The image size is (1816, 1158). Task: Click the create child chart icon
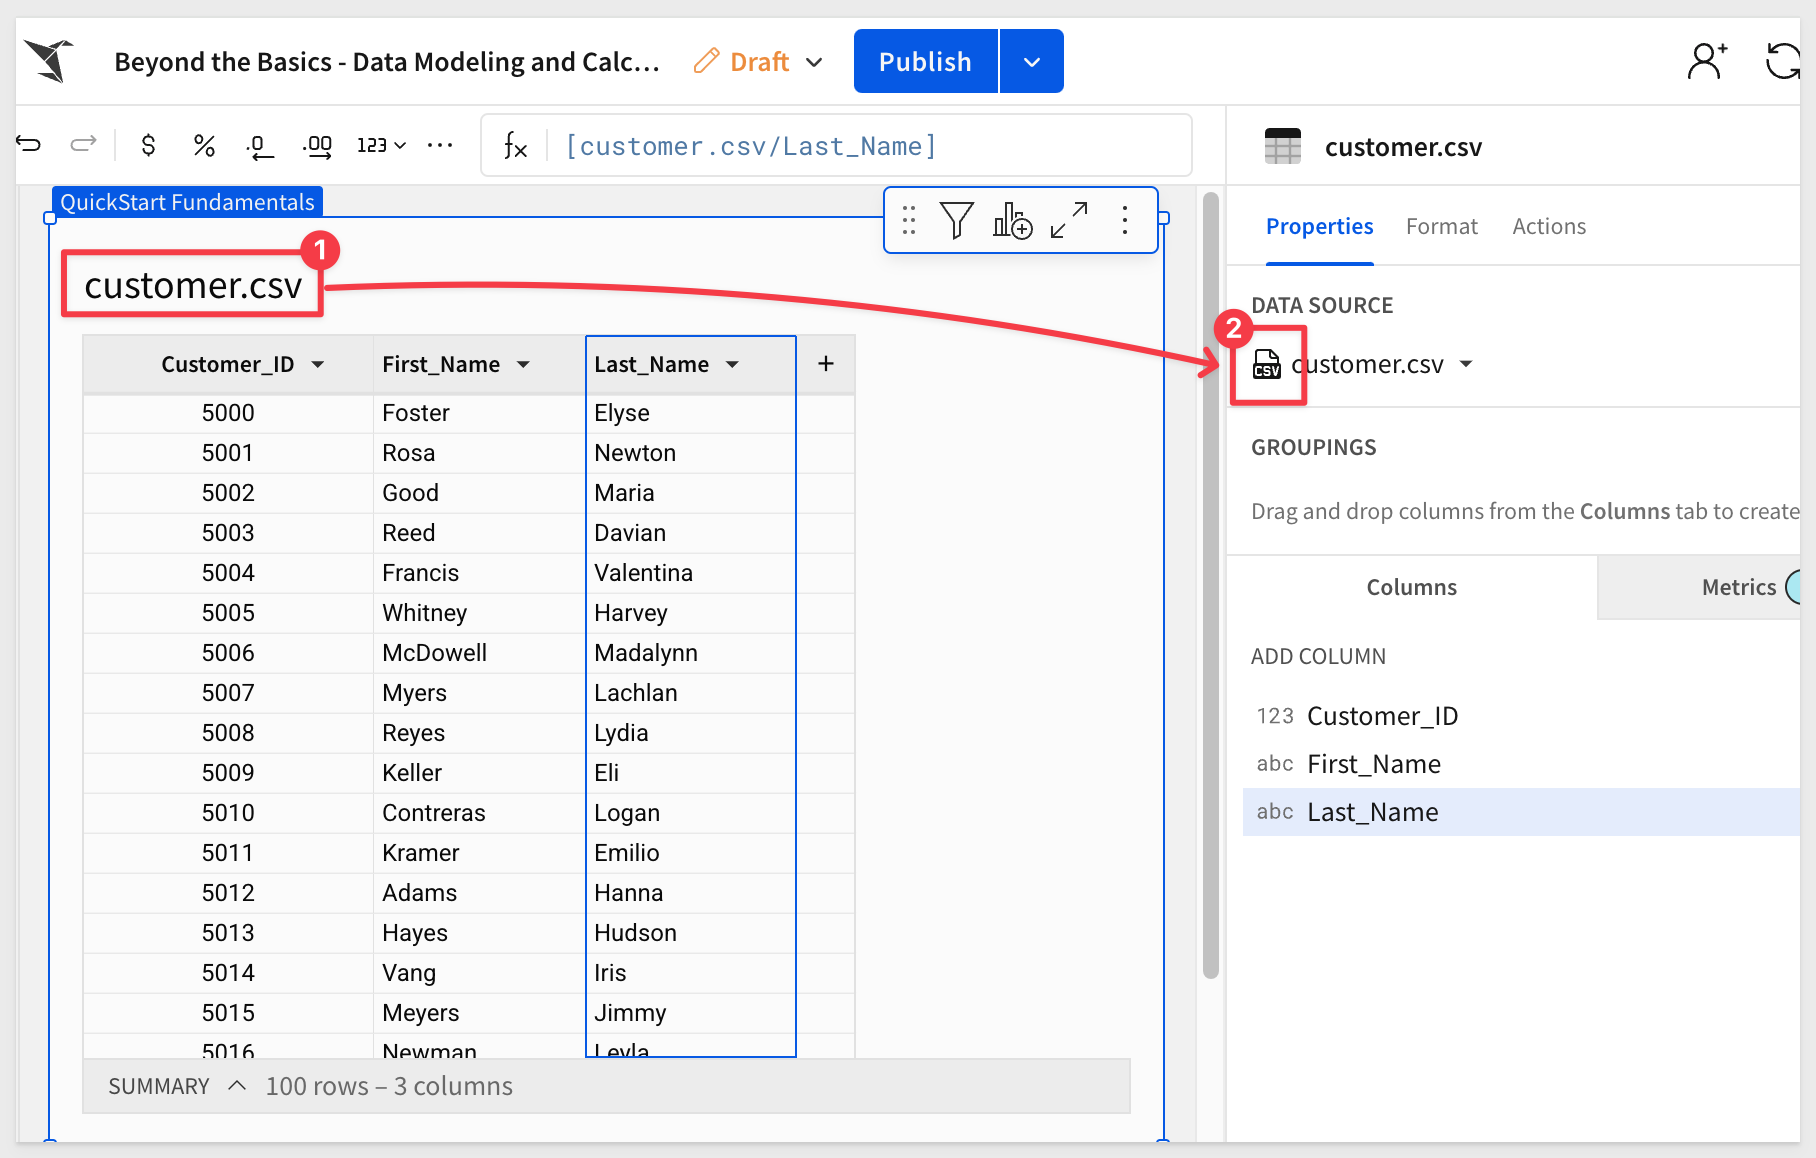tap(1012, 220)
